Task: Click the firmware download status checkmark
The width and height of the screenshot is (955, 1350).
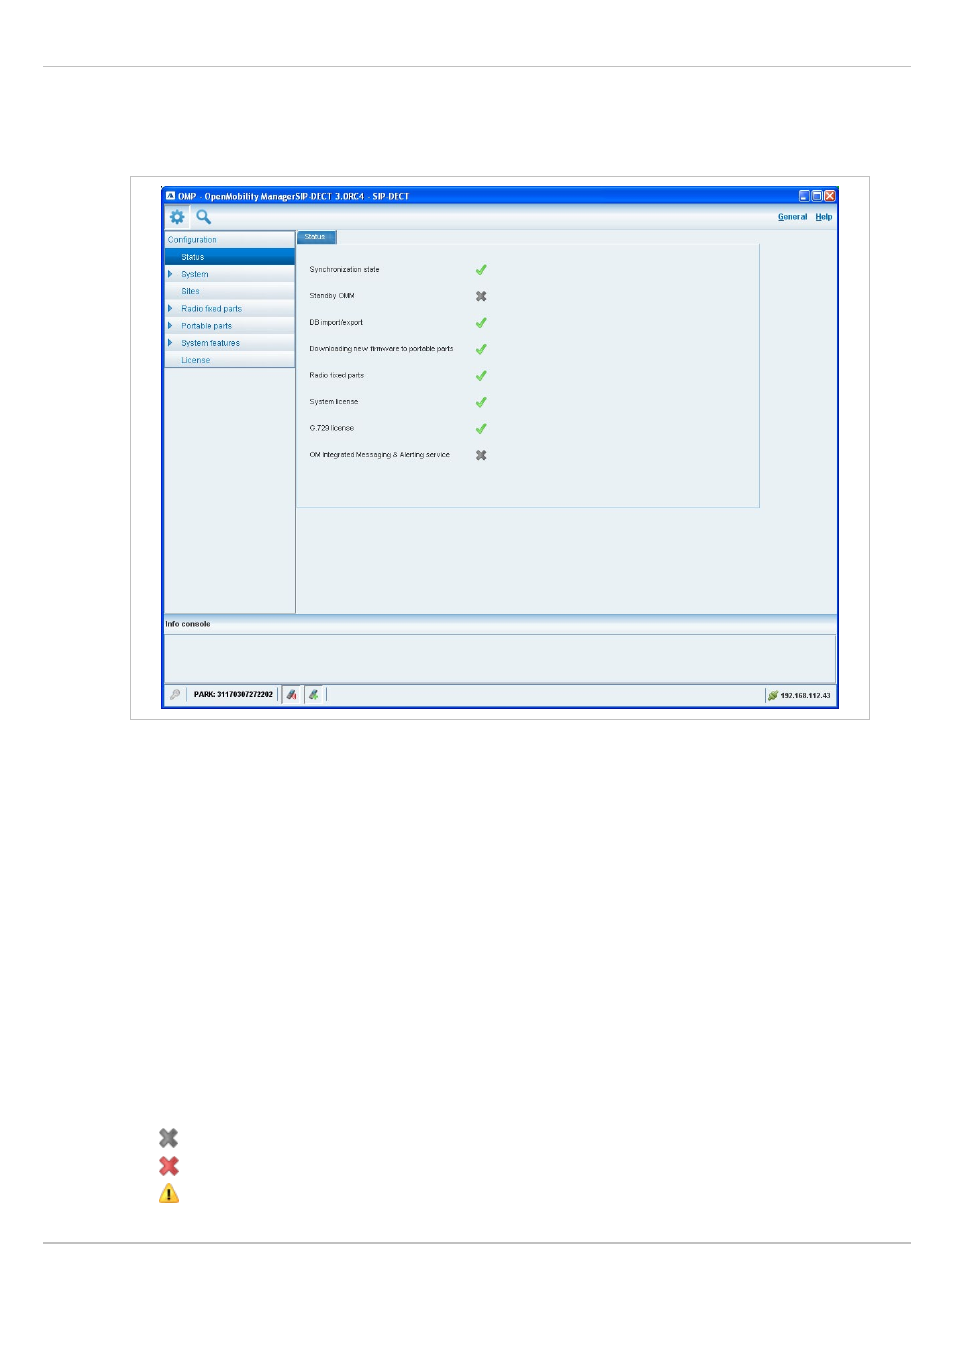Action: [481, 349]
